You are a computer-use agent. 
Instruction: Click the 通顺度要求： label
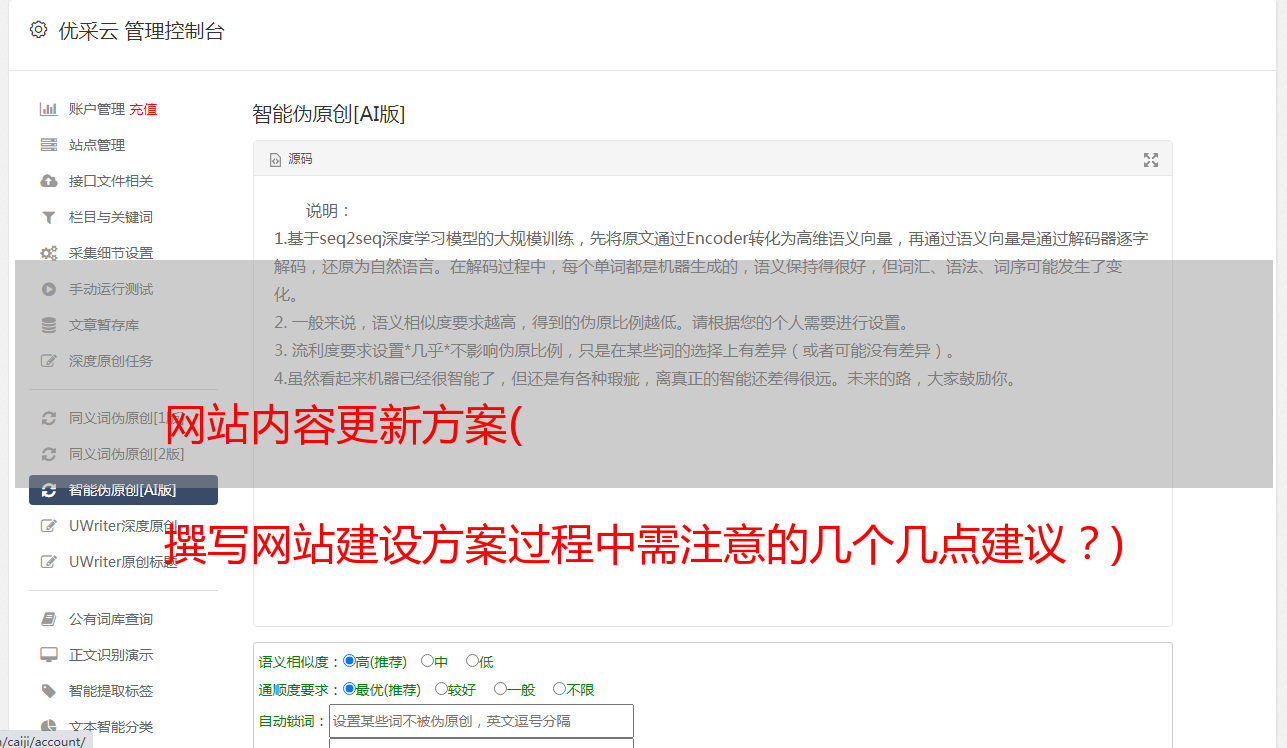[x=300, y=690]
